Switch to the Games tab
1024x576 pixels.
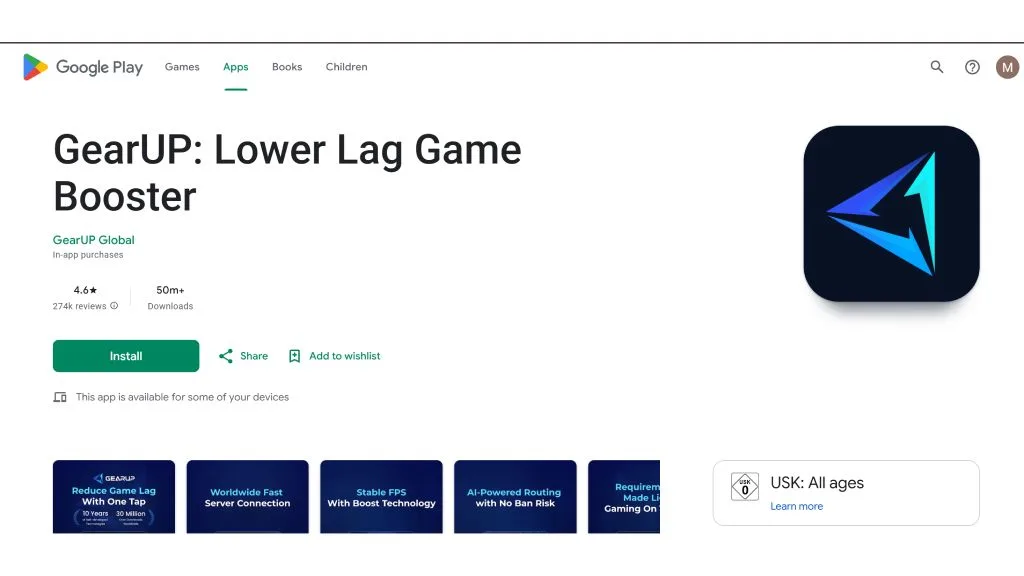point(182,67)
